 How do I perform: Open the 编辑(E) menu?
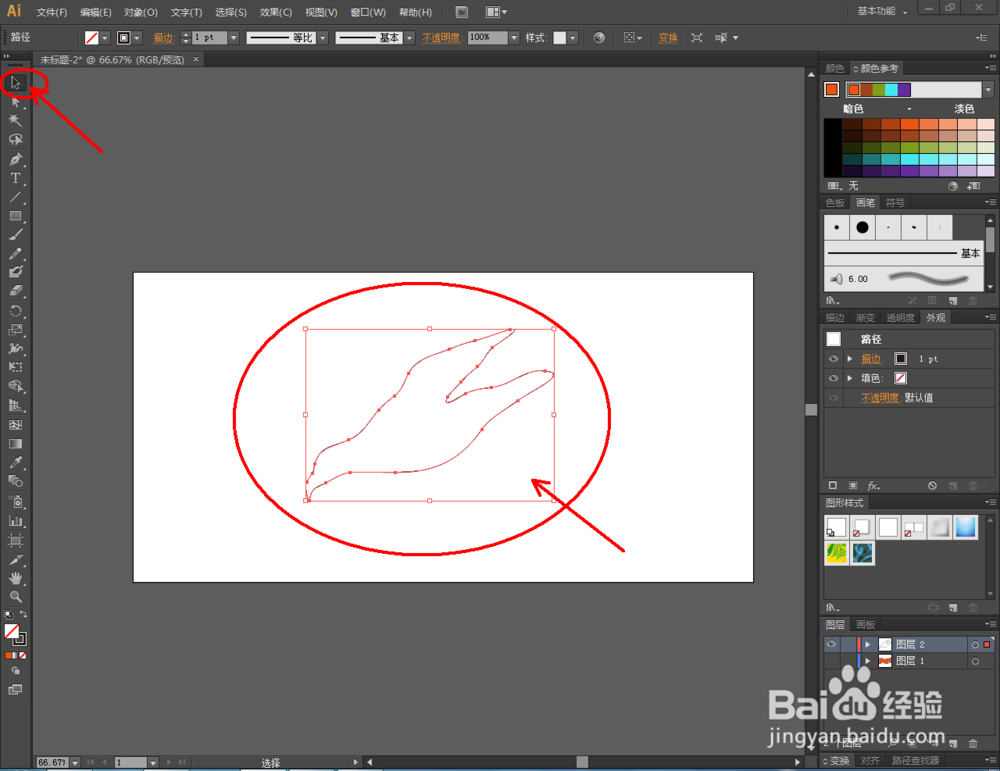[x=96, y=12]
